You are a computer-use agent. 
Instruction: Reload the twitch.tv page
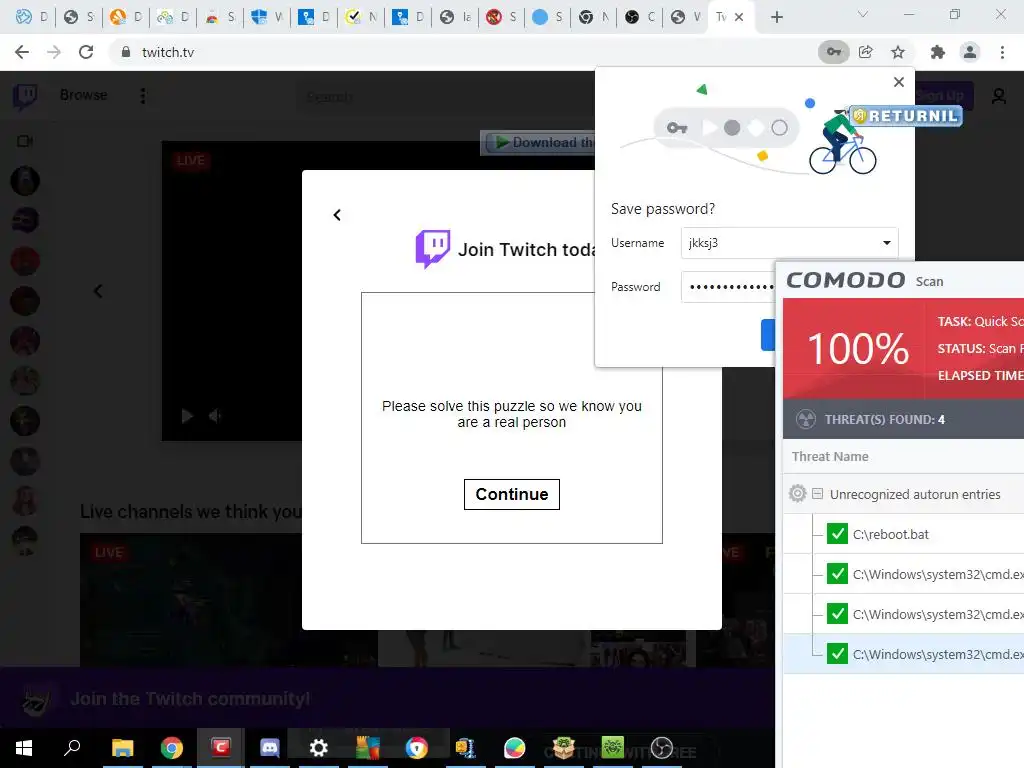[86, 52]
